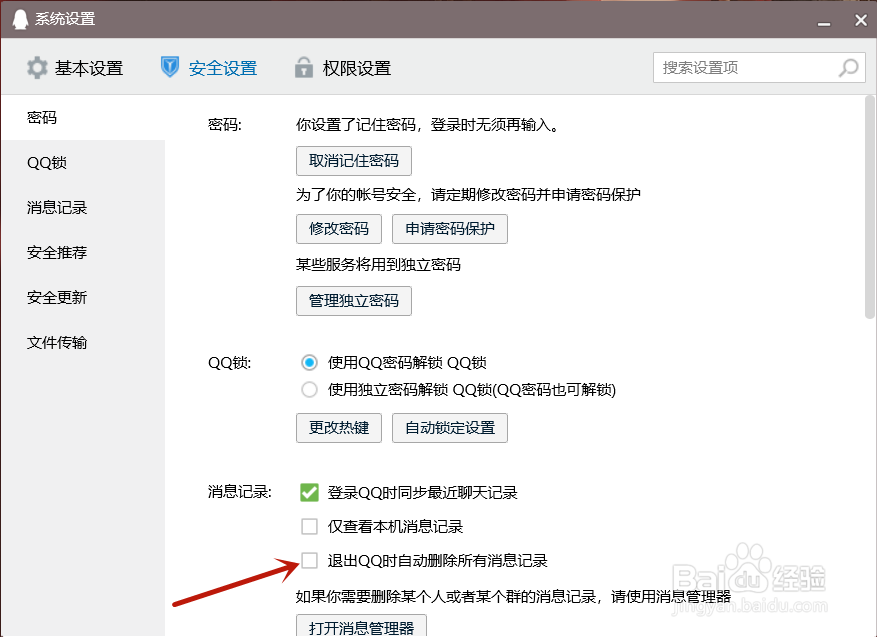Uncheck 登录QQ时同步最近聊天记录

pyautogui.click(x=310, y=492)
